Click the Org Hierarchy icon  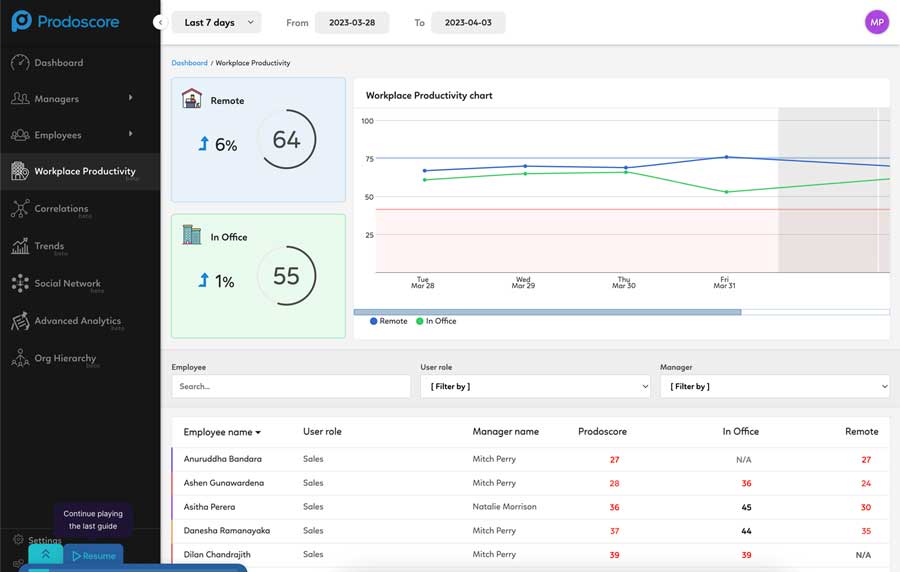coord(20,358)
